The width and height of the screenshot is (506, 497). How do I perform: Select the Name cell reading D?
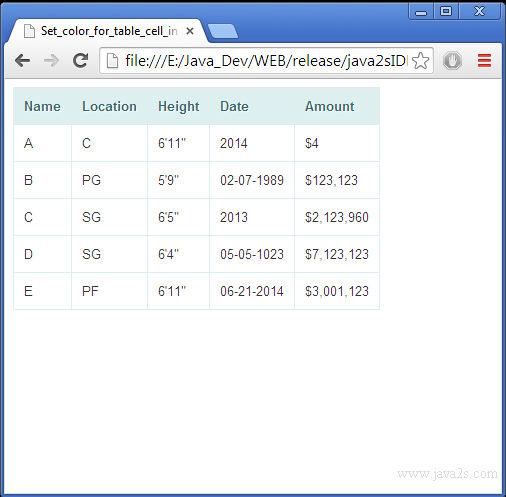coord(42,254)
